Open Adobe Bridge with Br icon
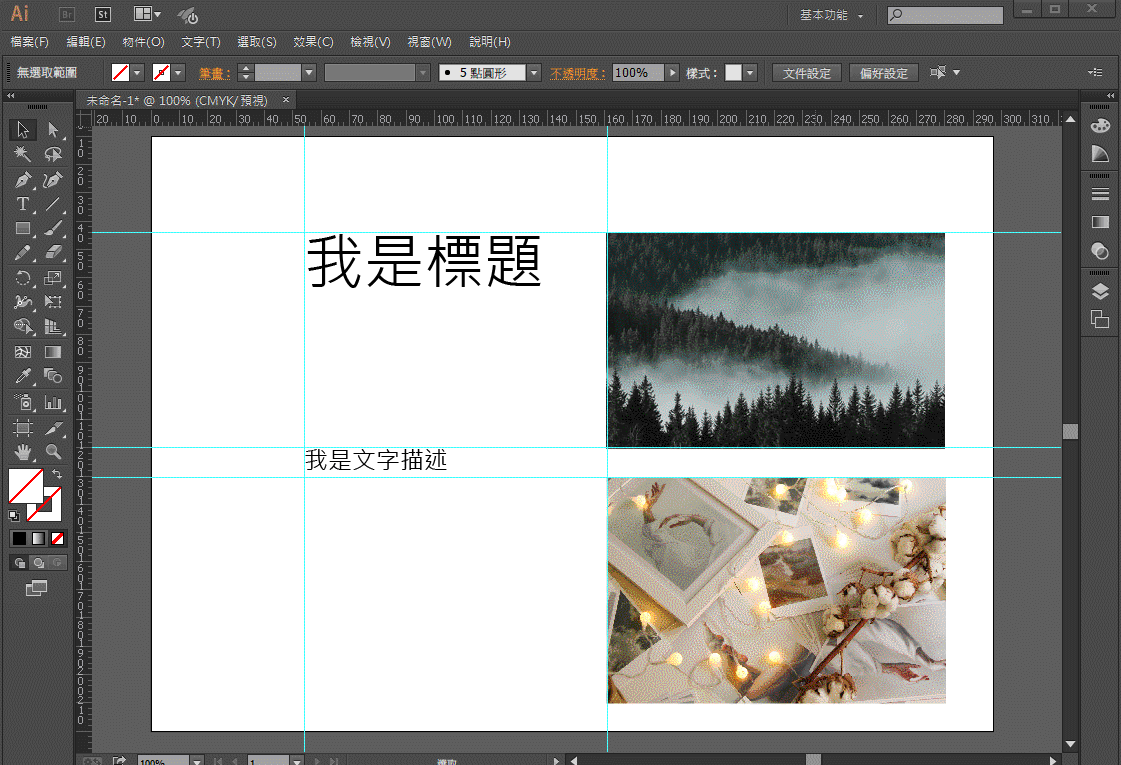 66,14
